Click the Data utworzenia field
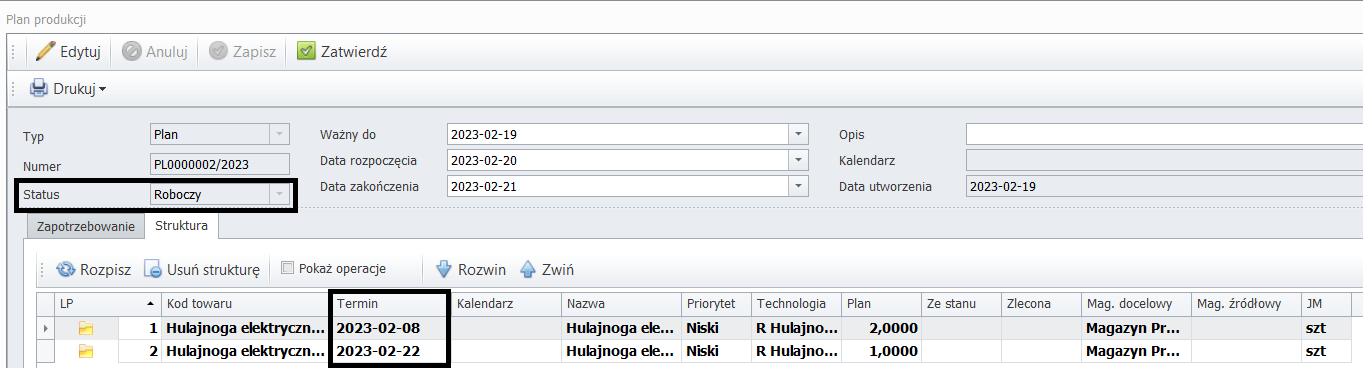The width and height of the screenshot is (1363, 368). tap(1164, 186)
